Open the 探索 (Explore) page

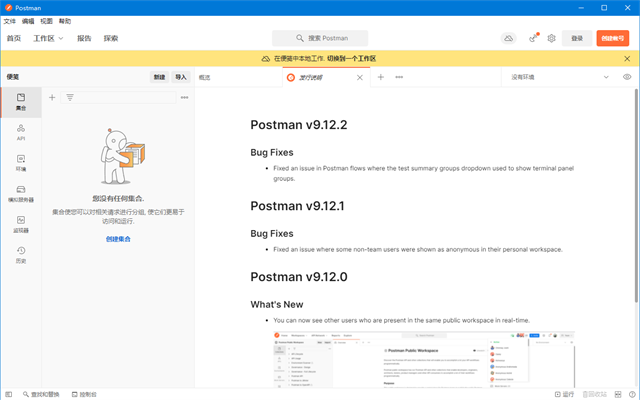point(111,38)
